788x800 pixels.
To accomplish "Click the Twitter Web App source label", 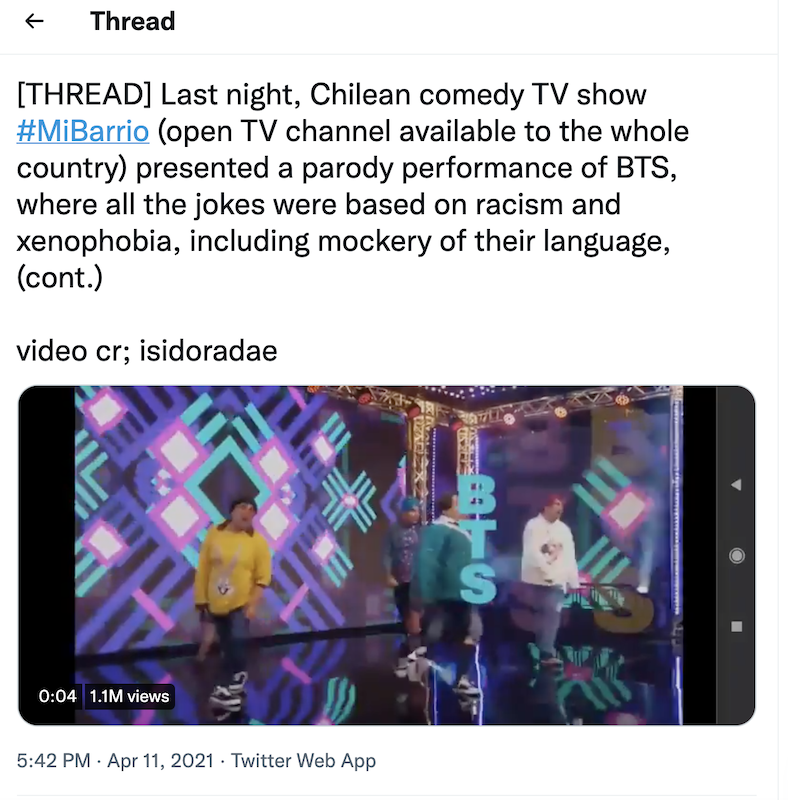I will coord(303,761).
